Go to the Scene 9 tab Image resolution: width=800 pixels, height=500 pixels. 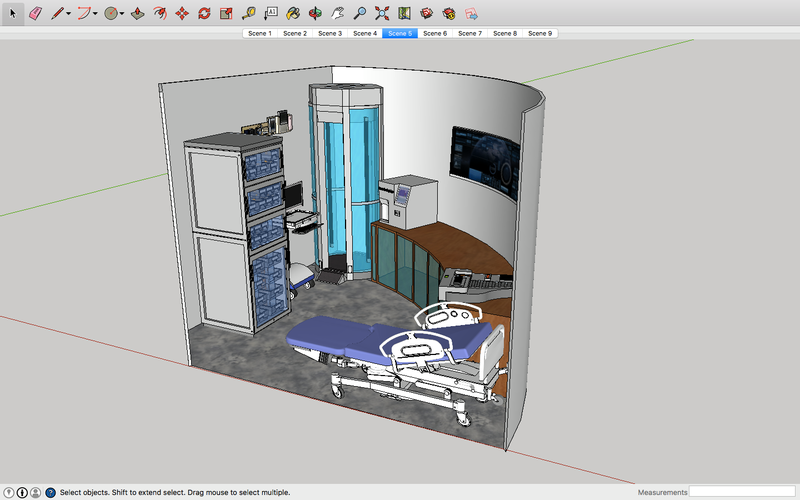click(540, 33)
